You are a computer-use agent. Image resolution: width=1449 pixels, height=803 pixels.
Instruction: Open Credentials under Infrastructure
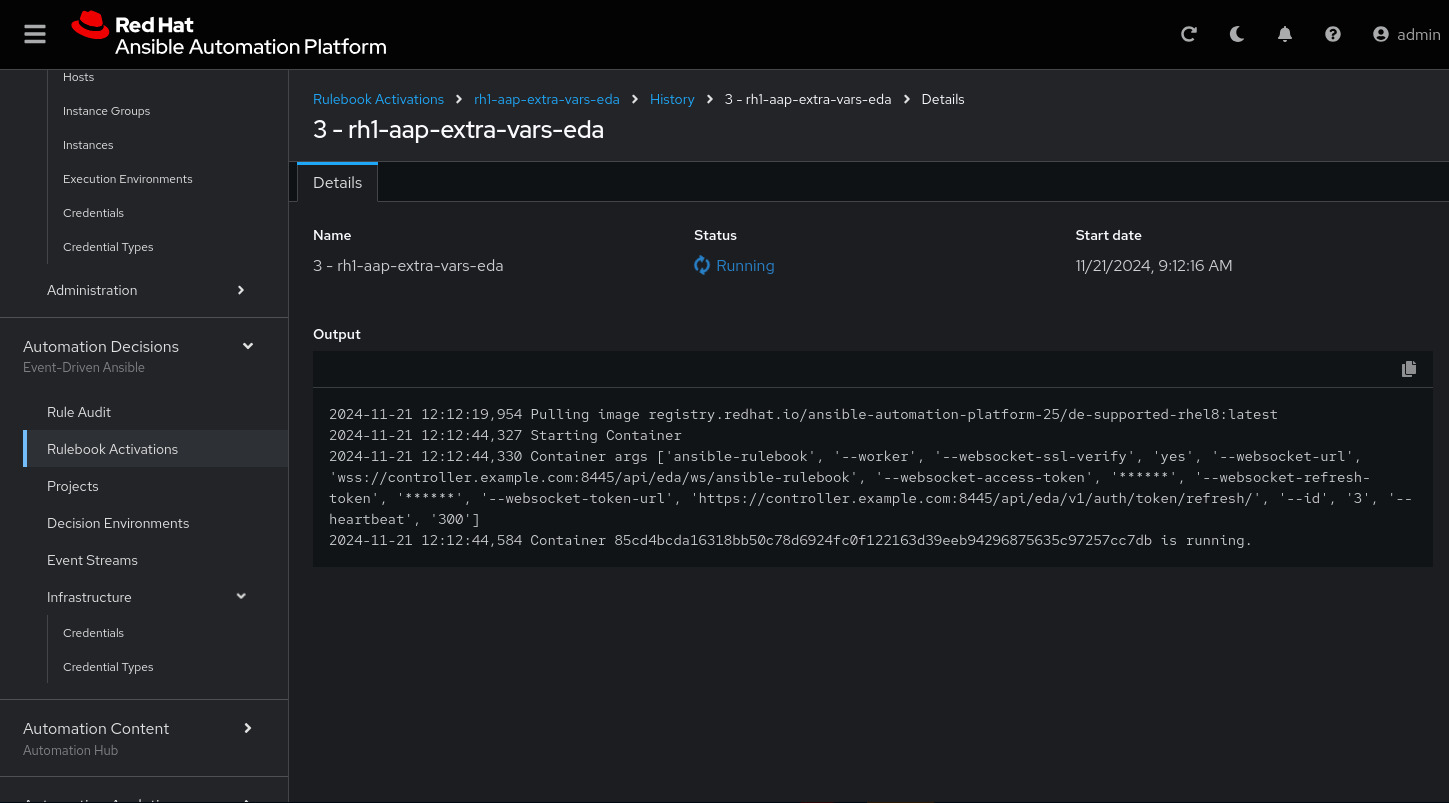click(93, 633)
